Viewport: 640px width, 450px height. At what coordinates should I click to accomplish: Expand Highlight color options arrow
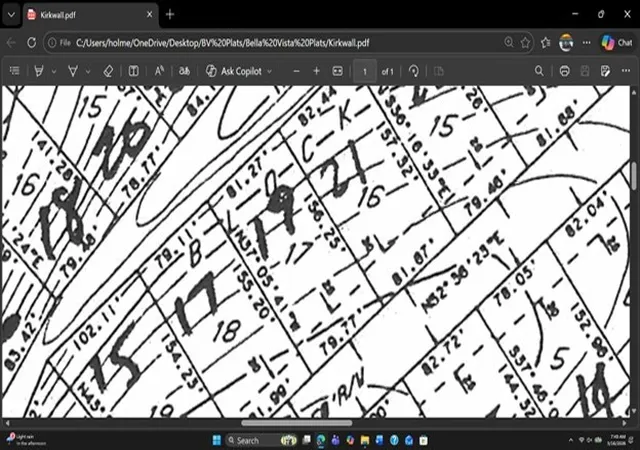click(x=54, y=71)
